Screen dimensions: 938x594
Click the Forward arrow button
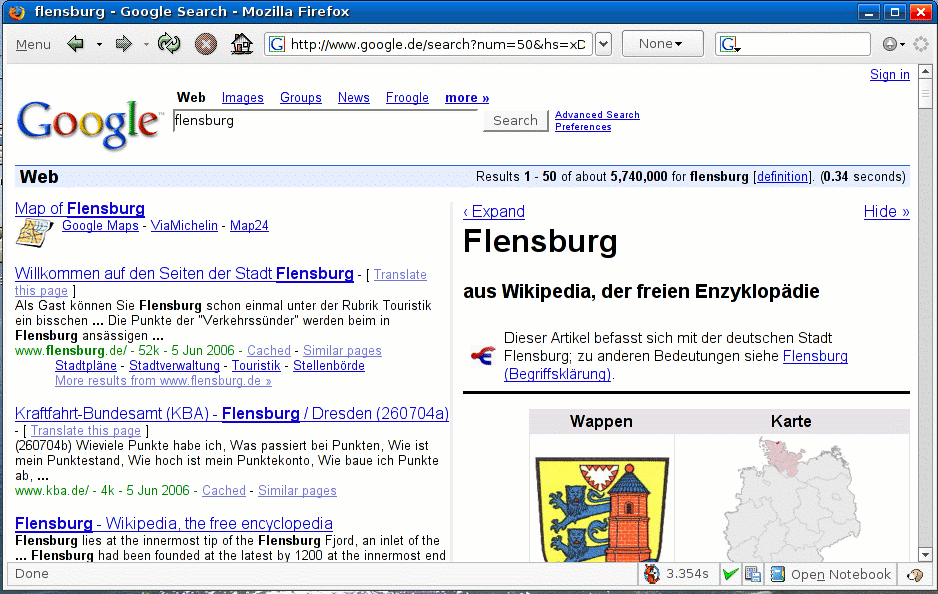tap(124, 44)
